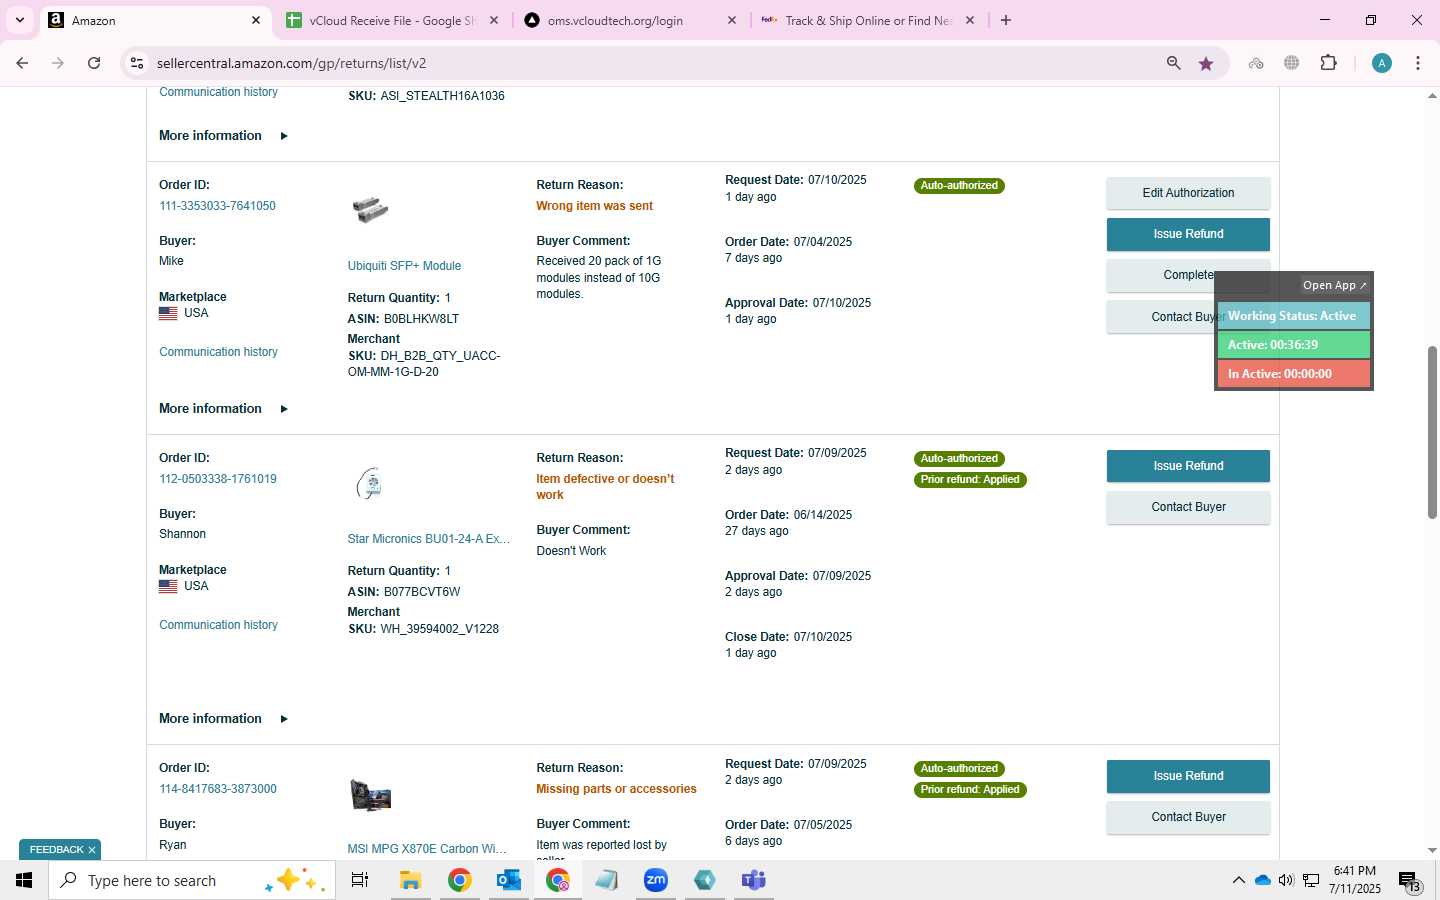1440x900 pixels.
Task: Expand More information for the Mike order
Action: click(223, 409)
